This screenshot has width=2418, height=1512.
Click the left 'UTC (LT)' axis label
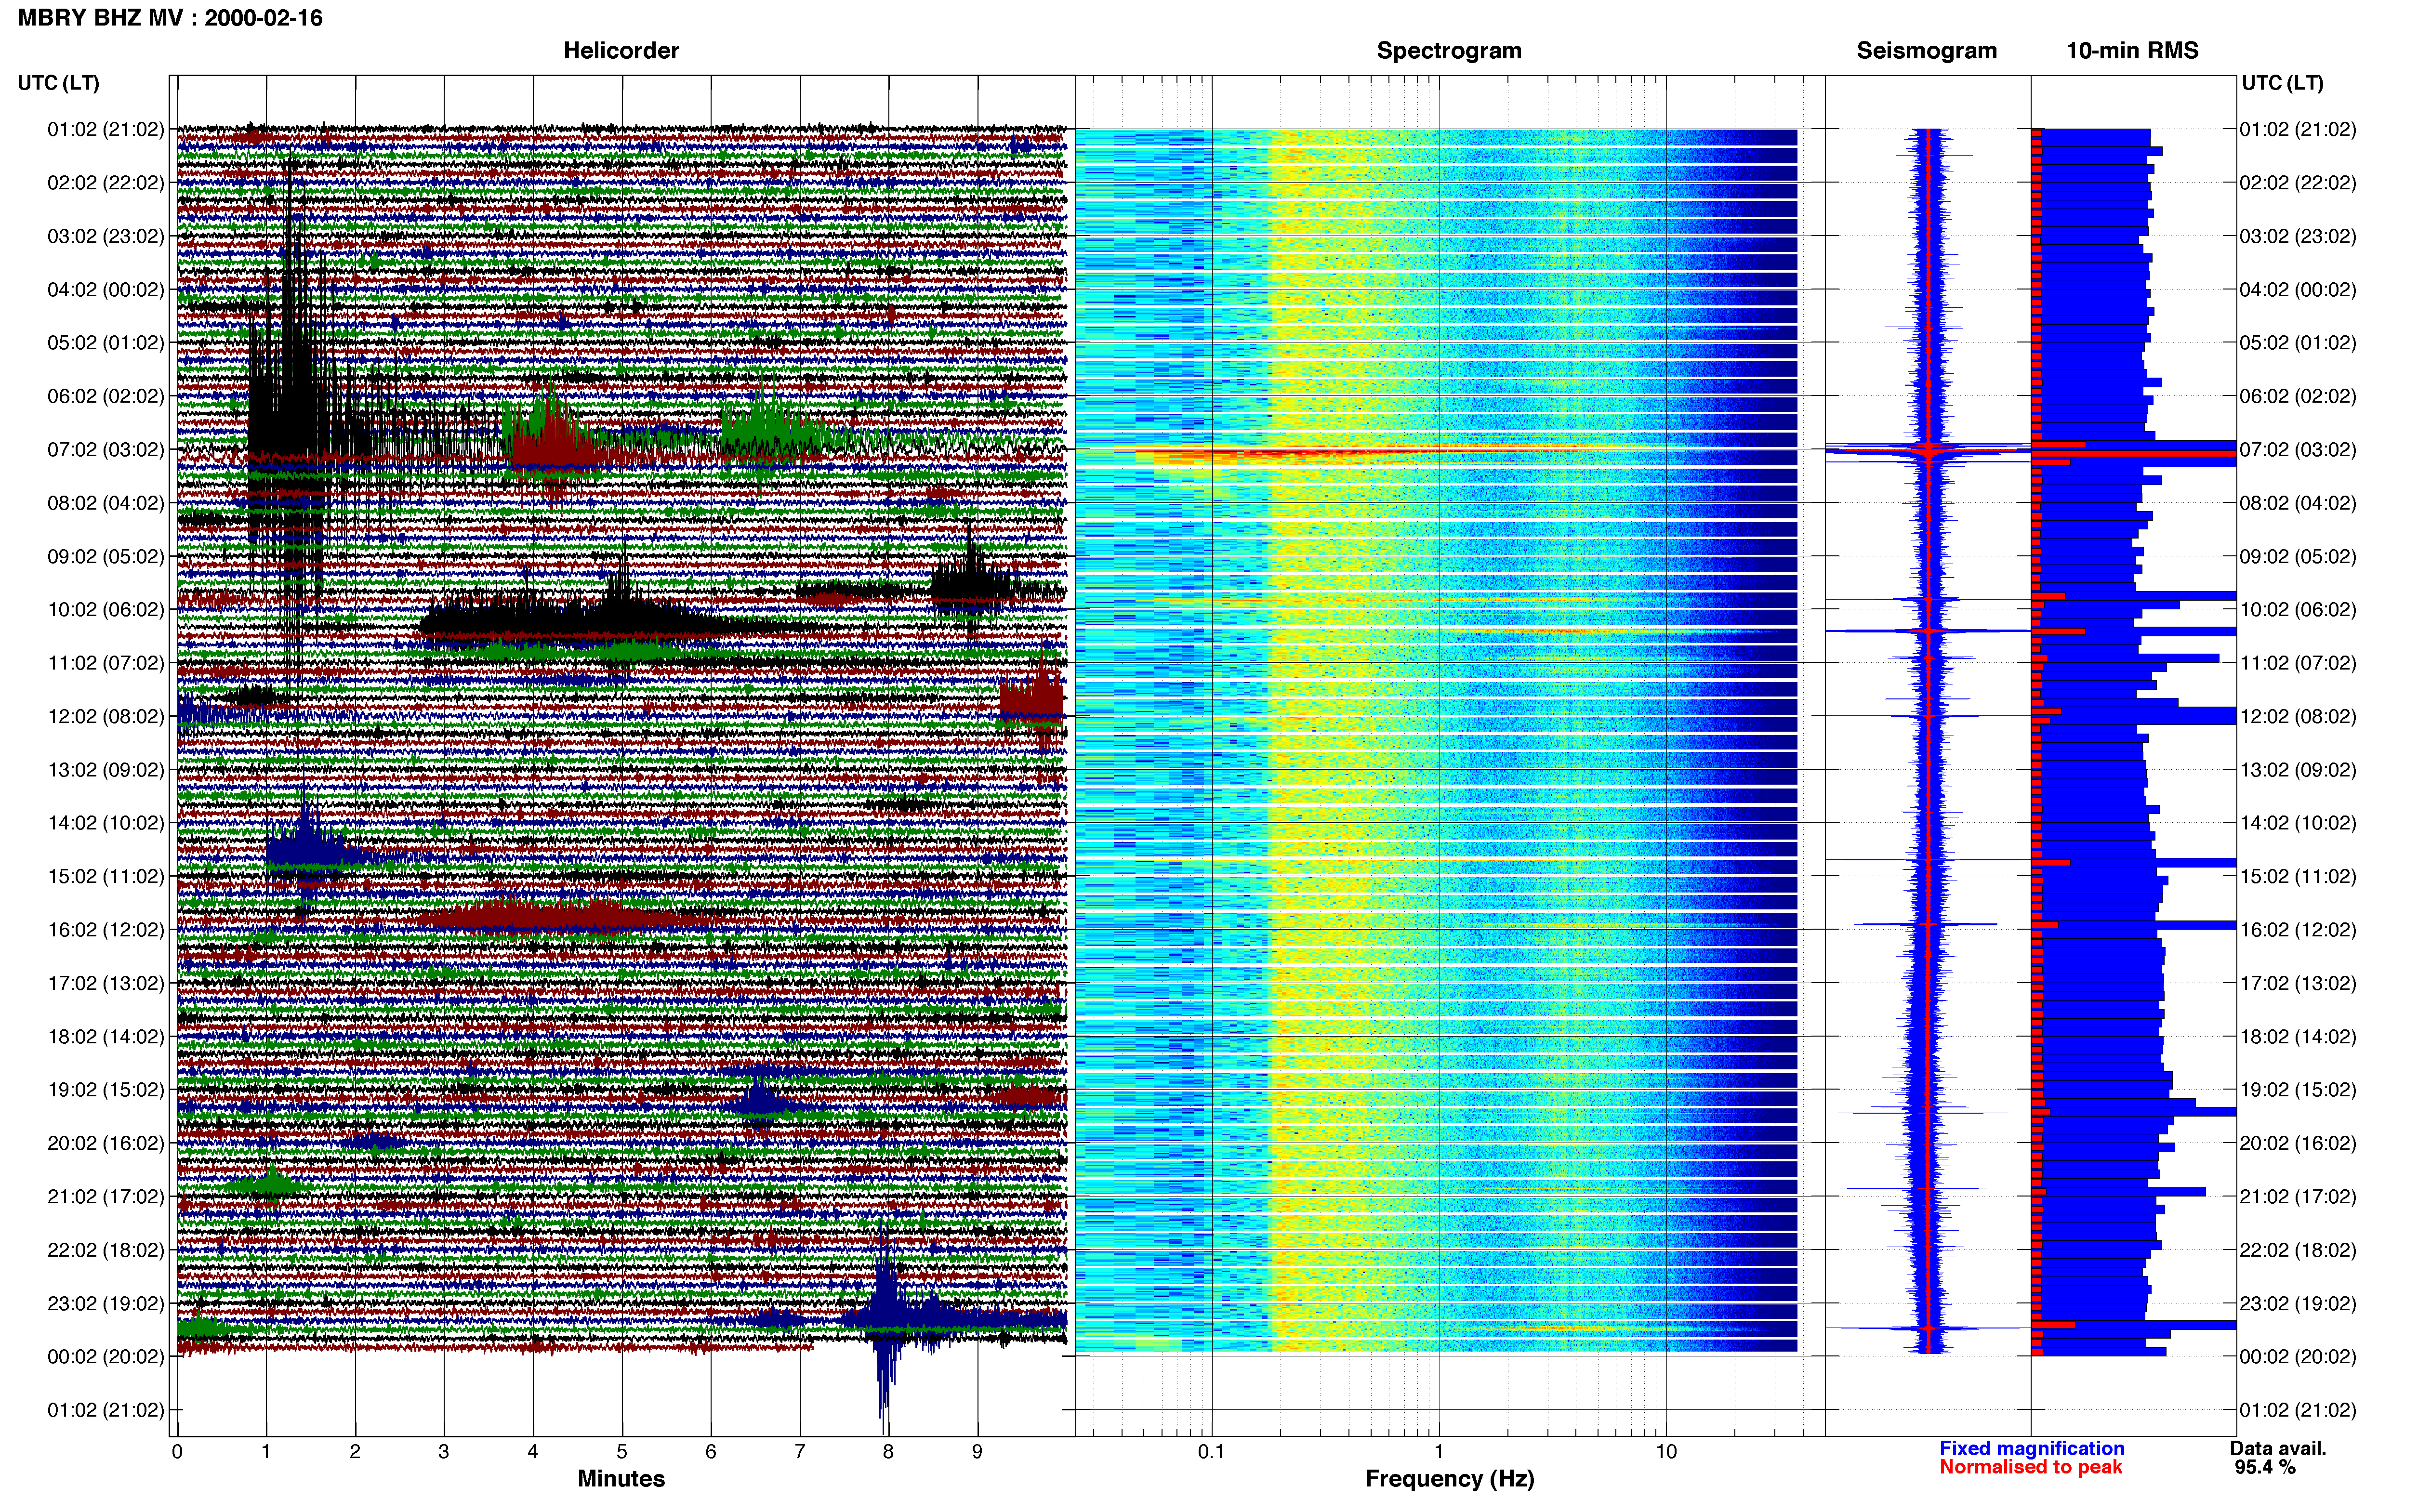tap(59, 83)
